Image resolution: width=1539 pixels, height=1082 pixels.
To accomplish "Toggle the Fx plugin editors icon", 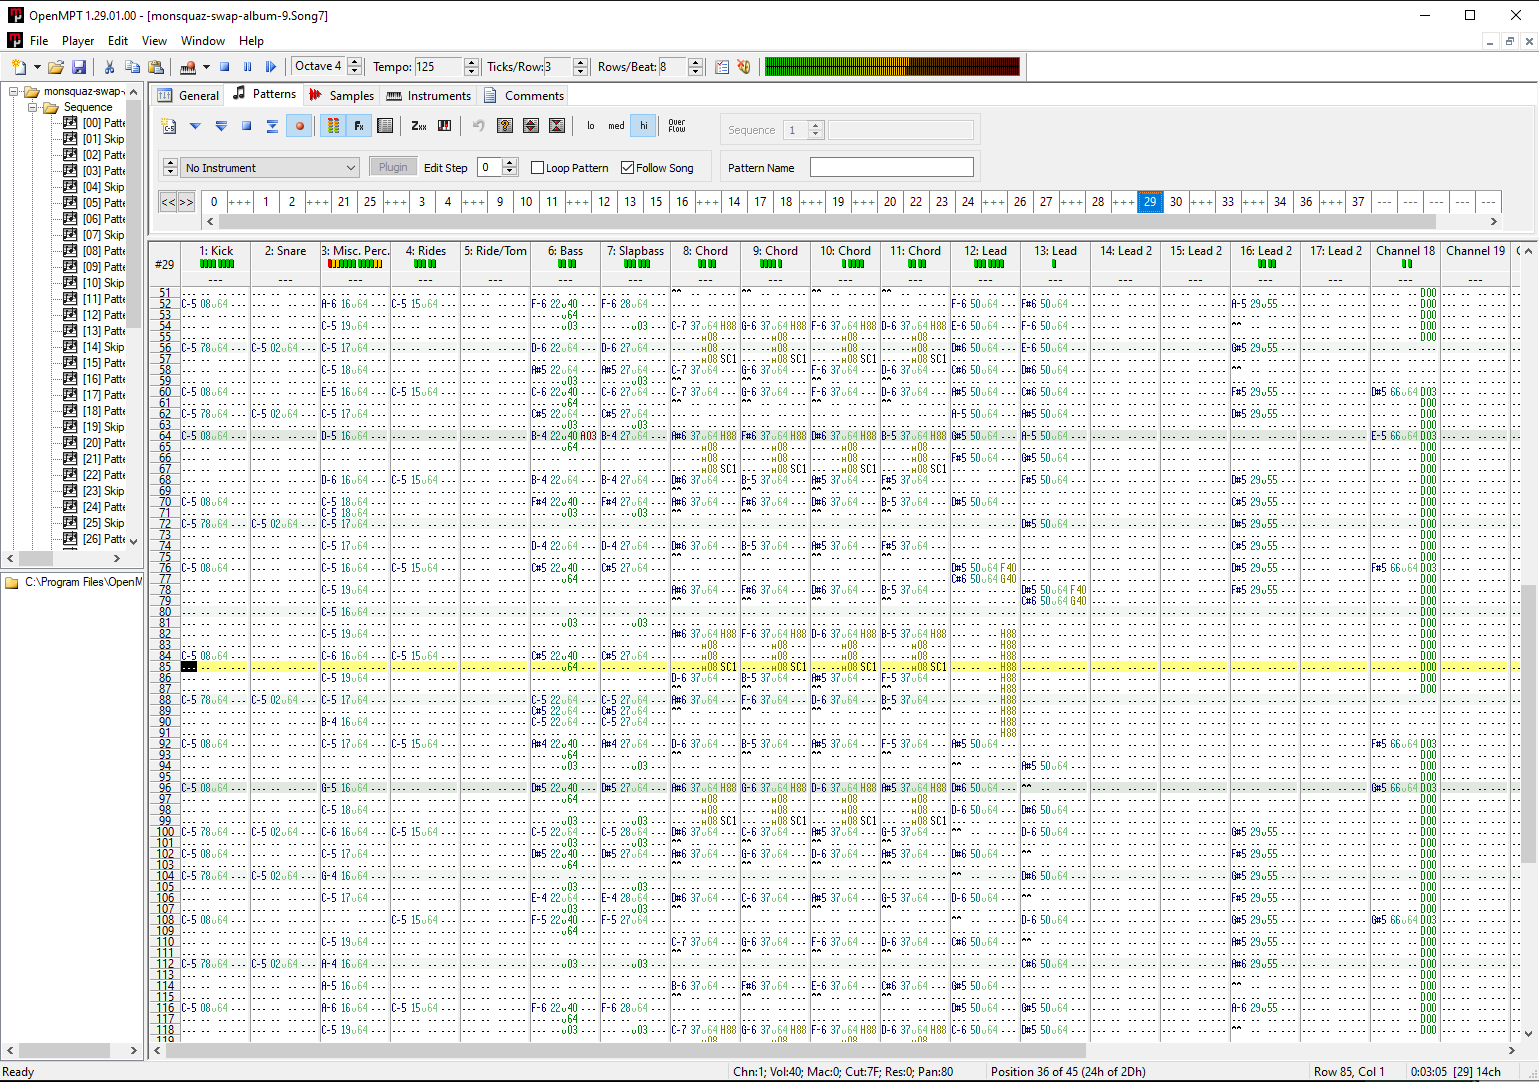I will [x=359, y=126].
